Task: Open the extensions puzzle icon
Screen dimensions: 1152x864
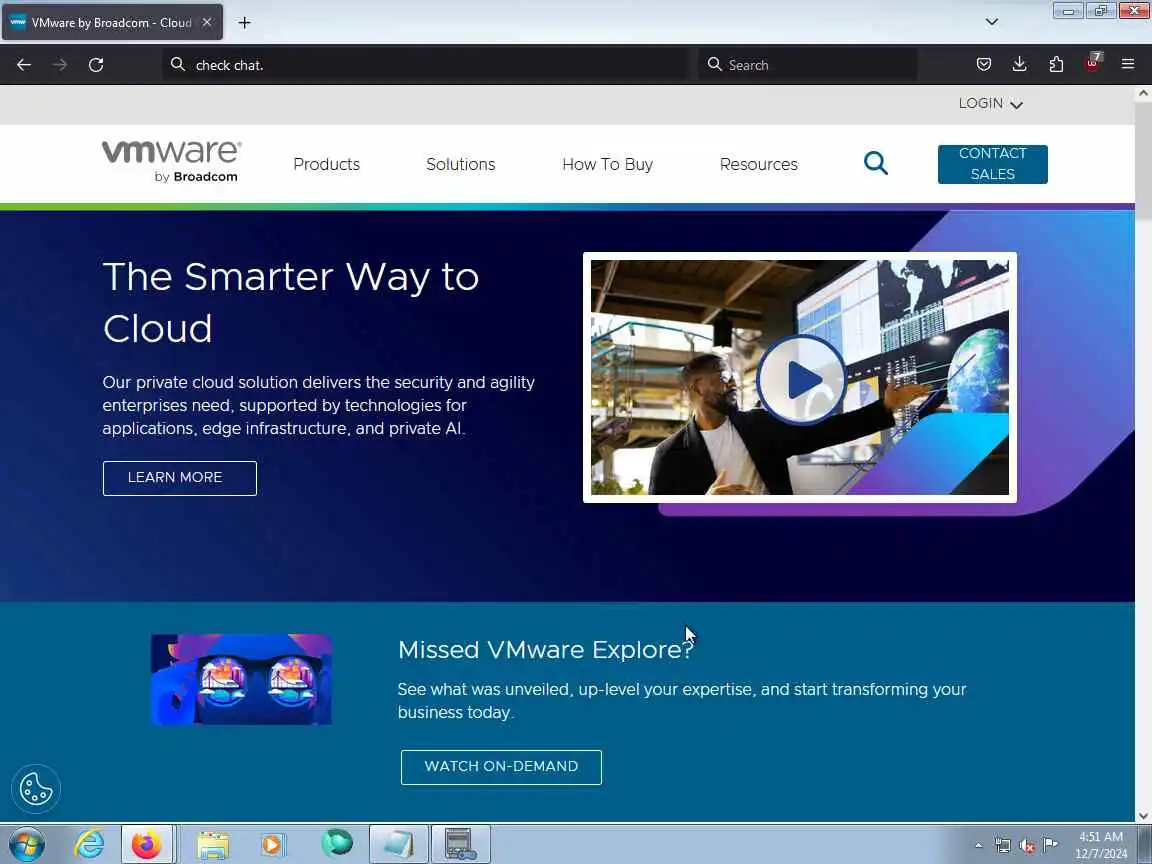Action: click(x=1056, y=65)
